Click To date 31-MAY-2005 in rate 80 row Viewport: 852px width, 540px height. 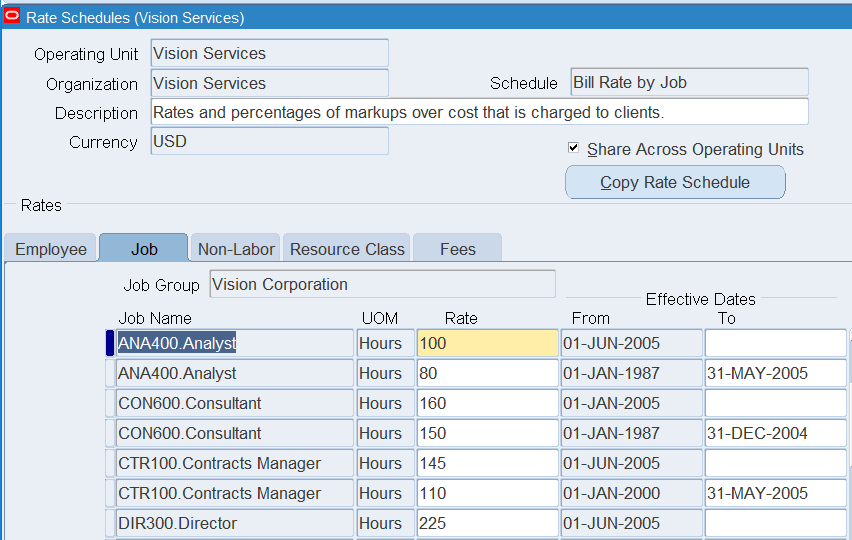[775, 373]
